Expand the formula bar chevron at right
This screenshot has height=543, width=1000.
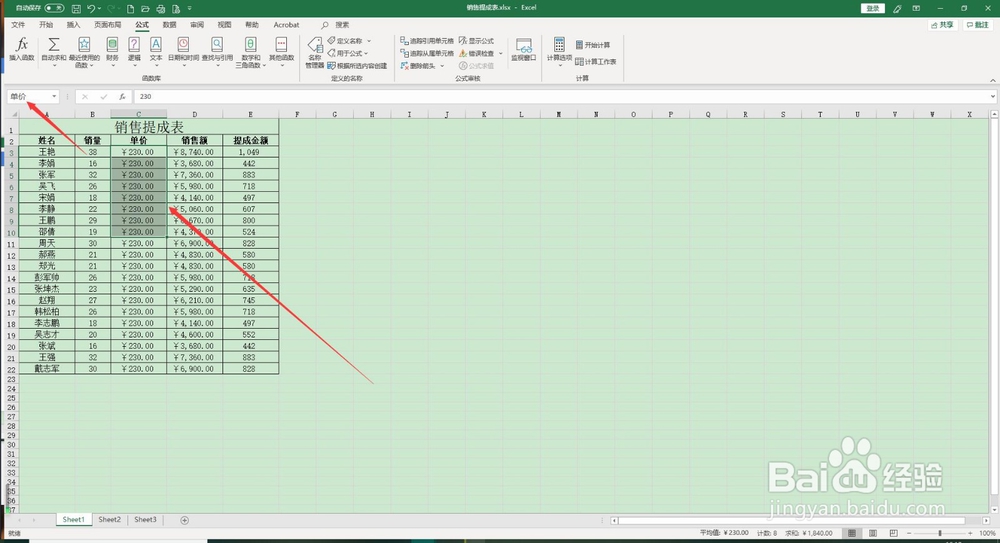[x=993, y=96]
